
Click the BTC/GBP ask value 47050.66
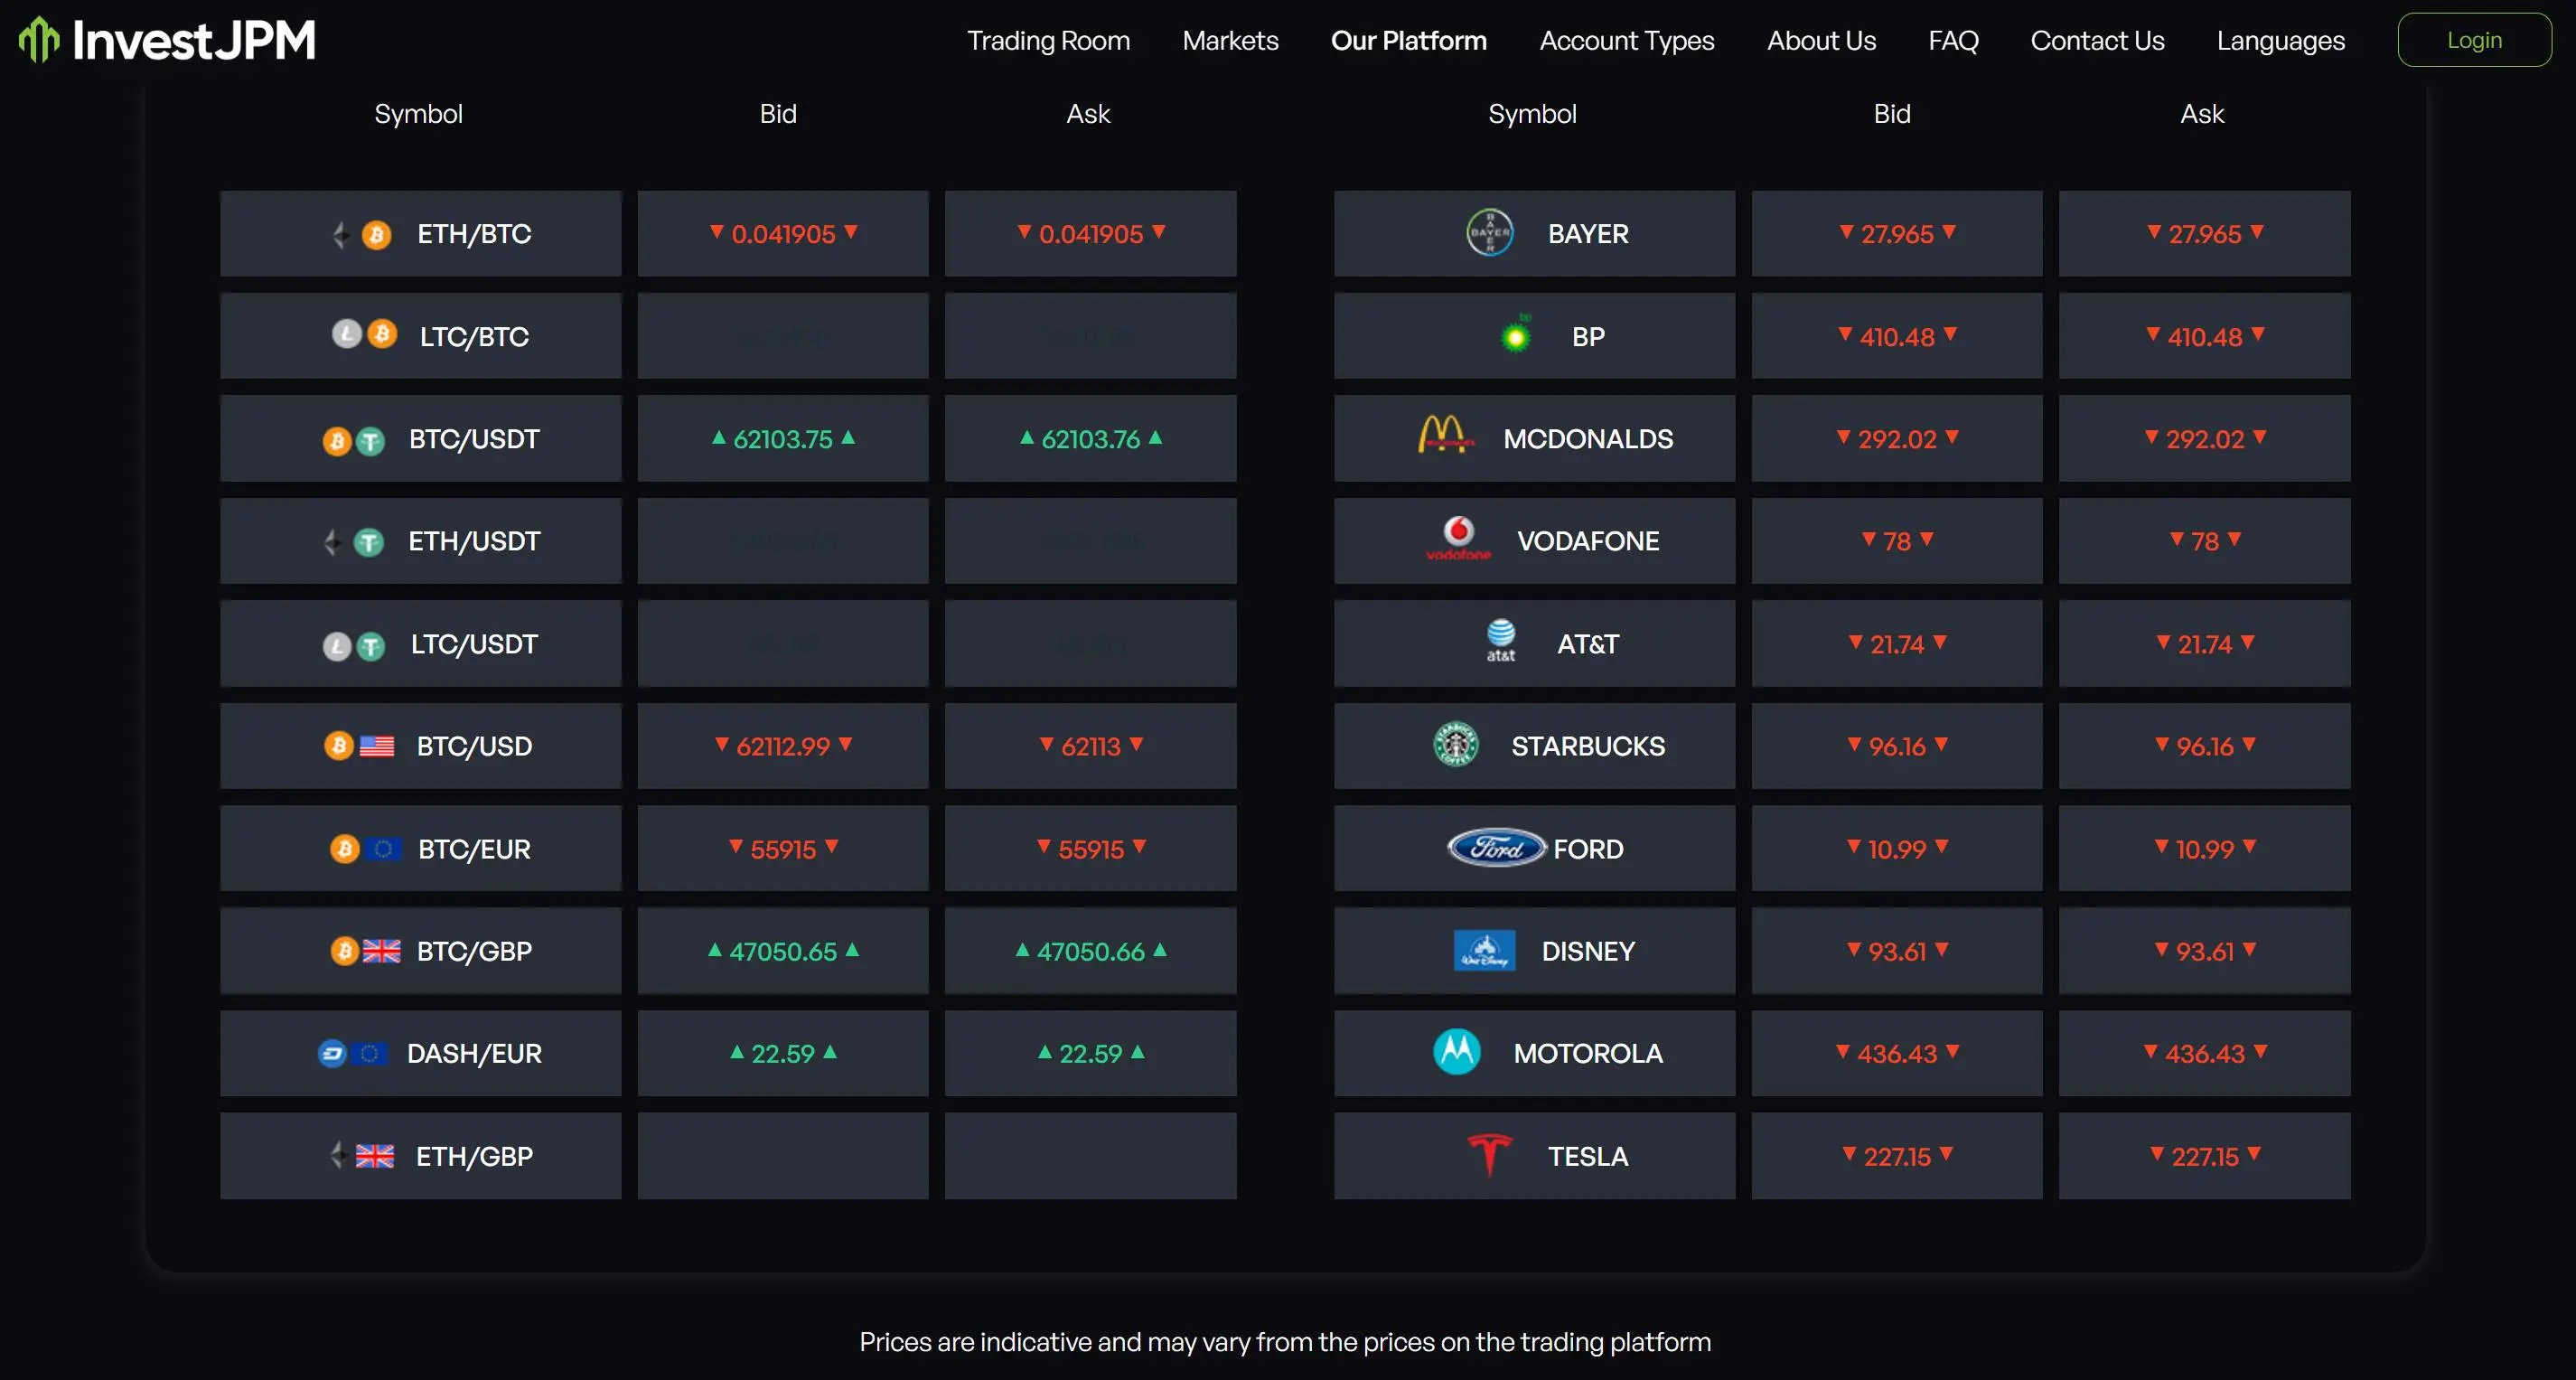click(x=1090, y=951)
